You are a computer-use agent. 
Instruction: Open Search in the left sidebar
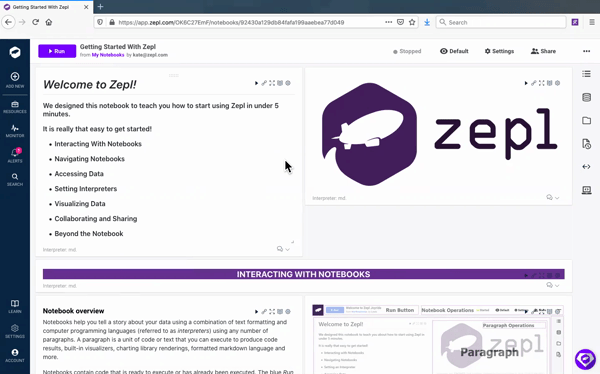tap(15, 180)
